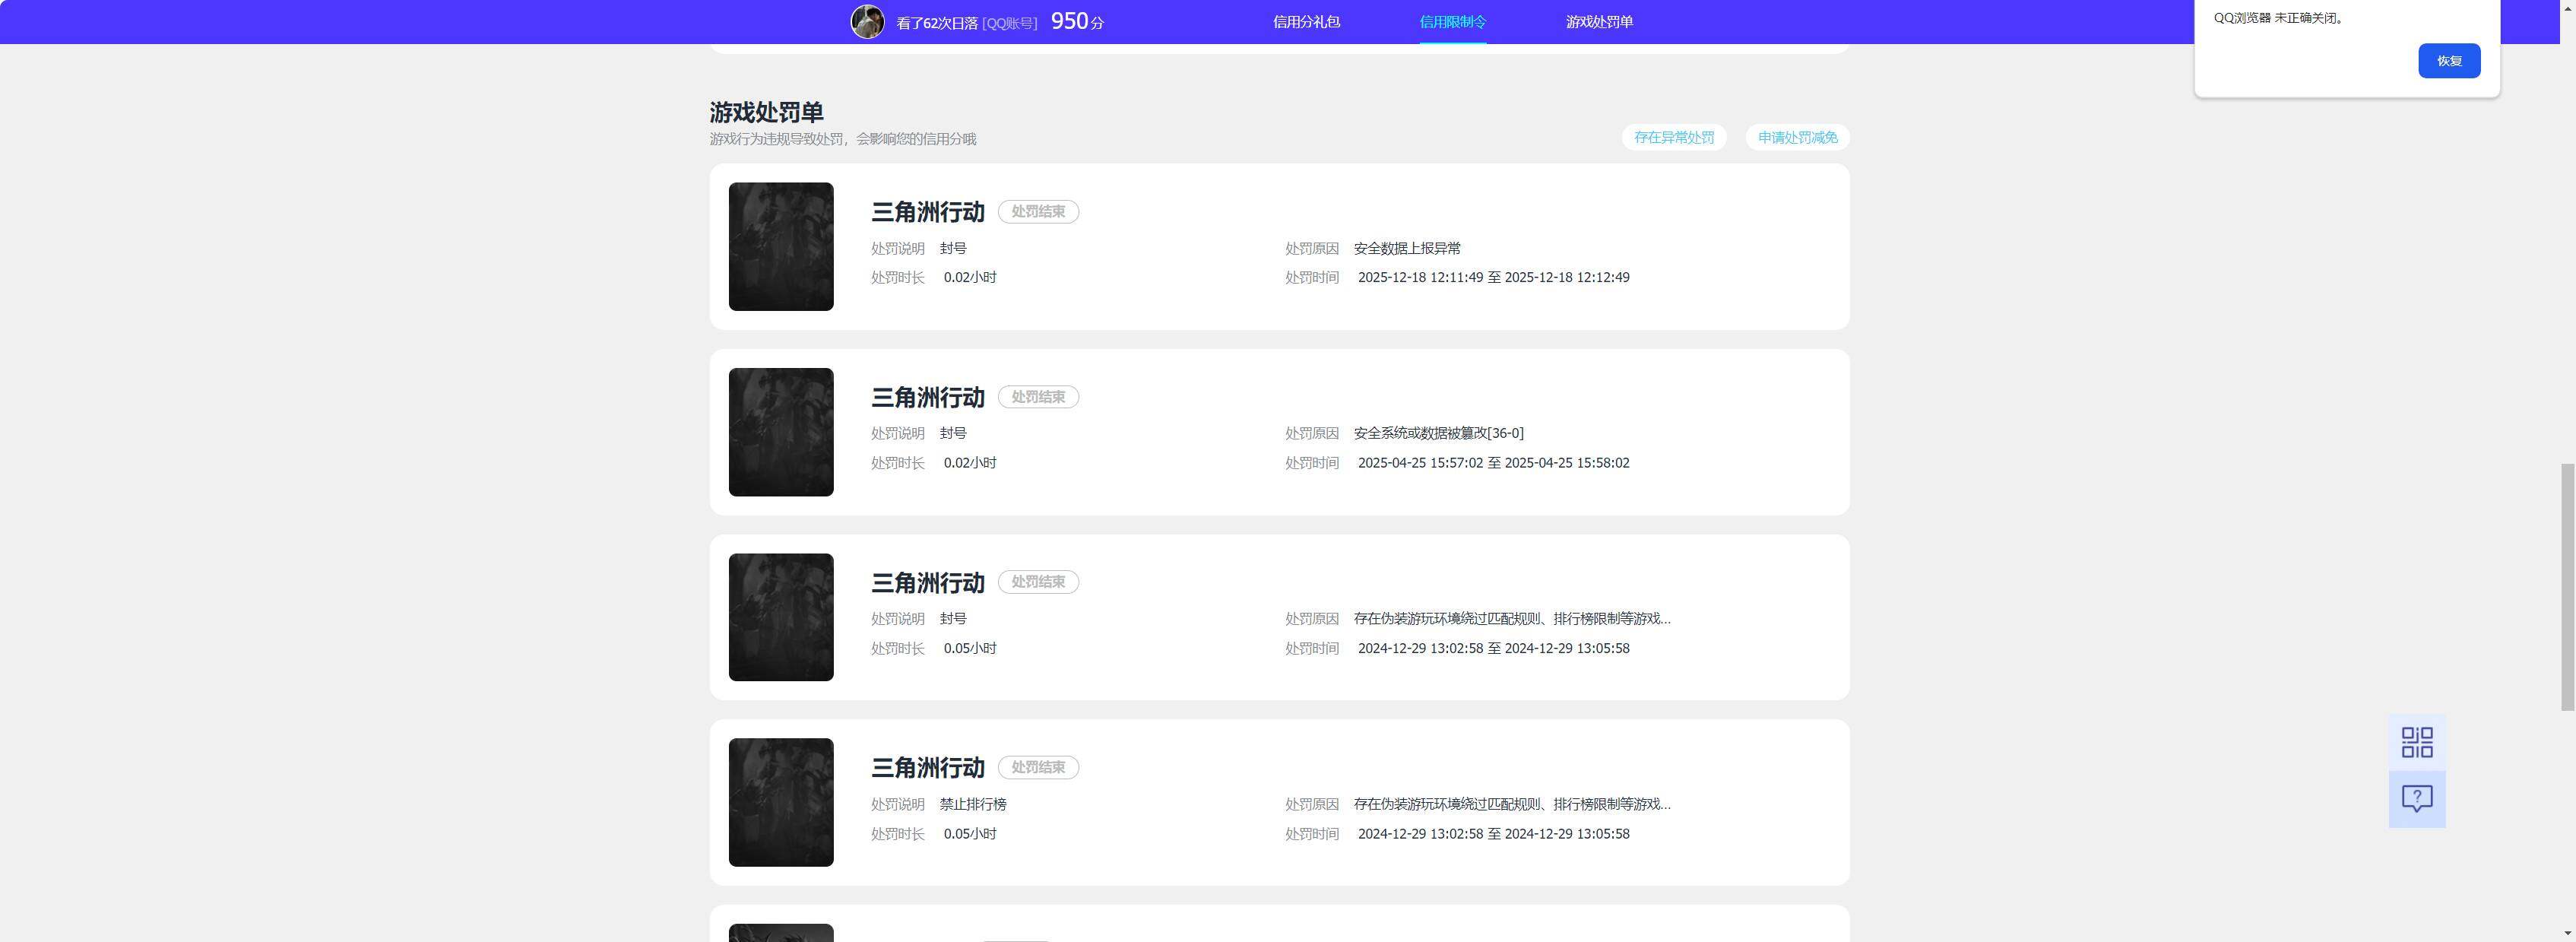This screenshot has height=942, width=2576.
Task: Open the help question floating icon
Action: (x=2417, y=799)
